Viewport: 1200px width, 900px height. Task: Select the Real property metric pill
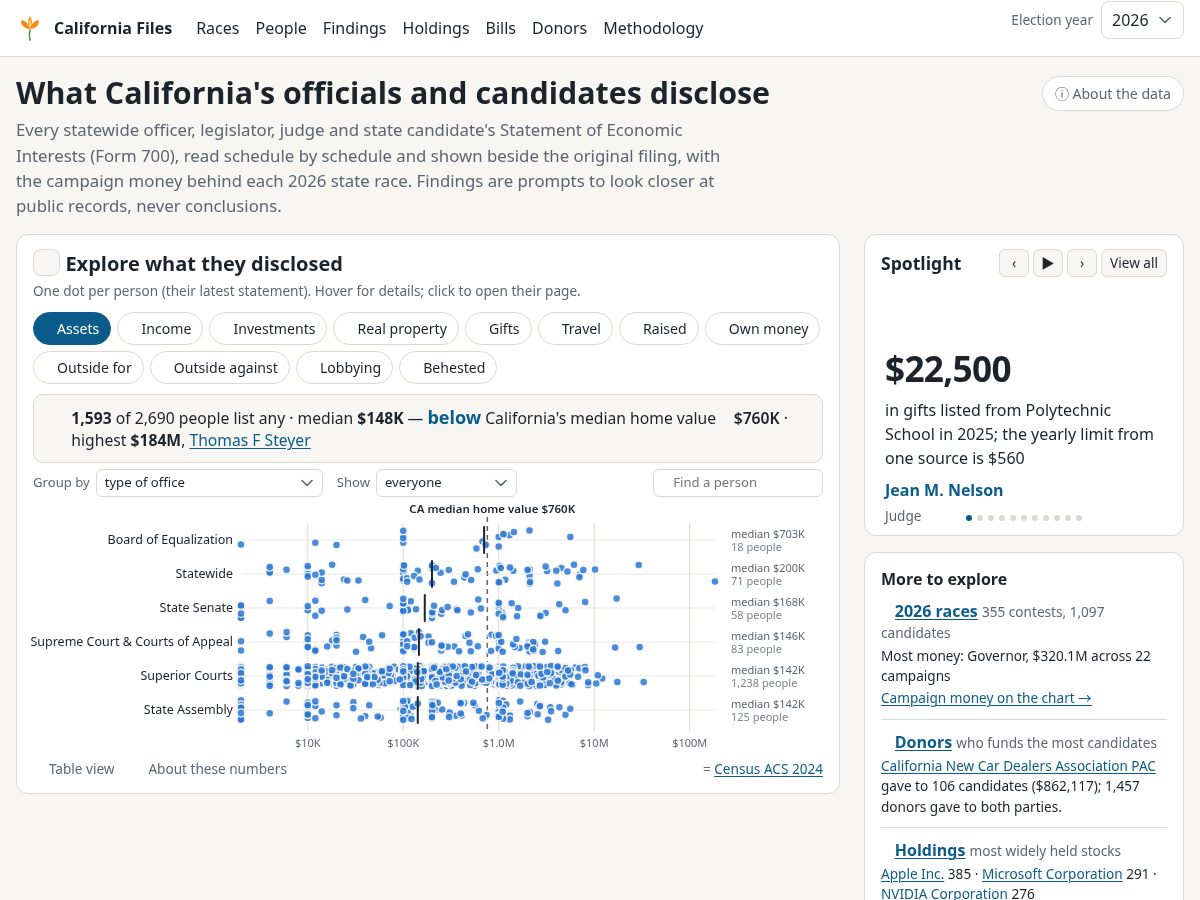(396, 328)
